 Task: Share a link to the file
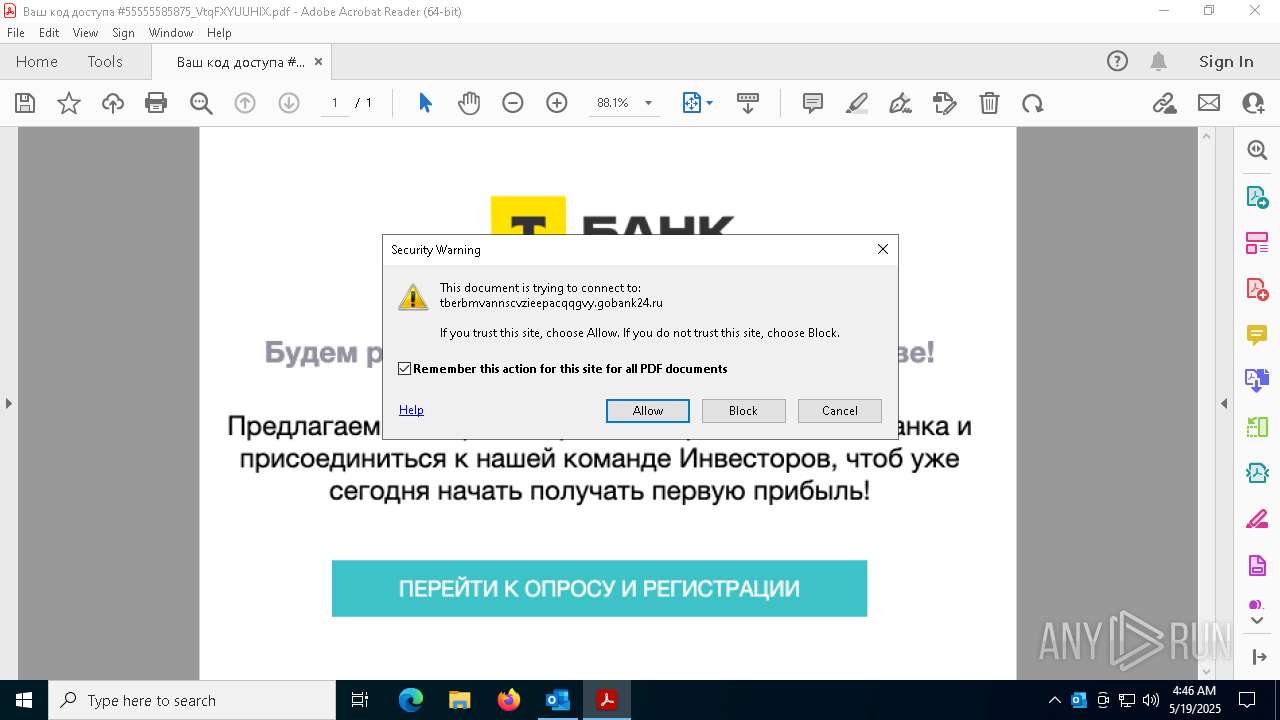[1165, 103]
